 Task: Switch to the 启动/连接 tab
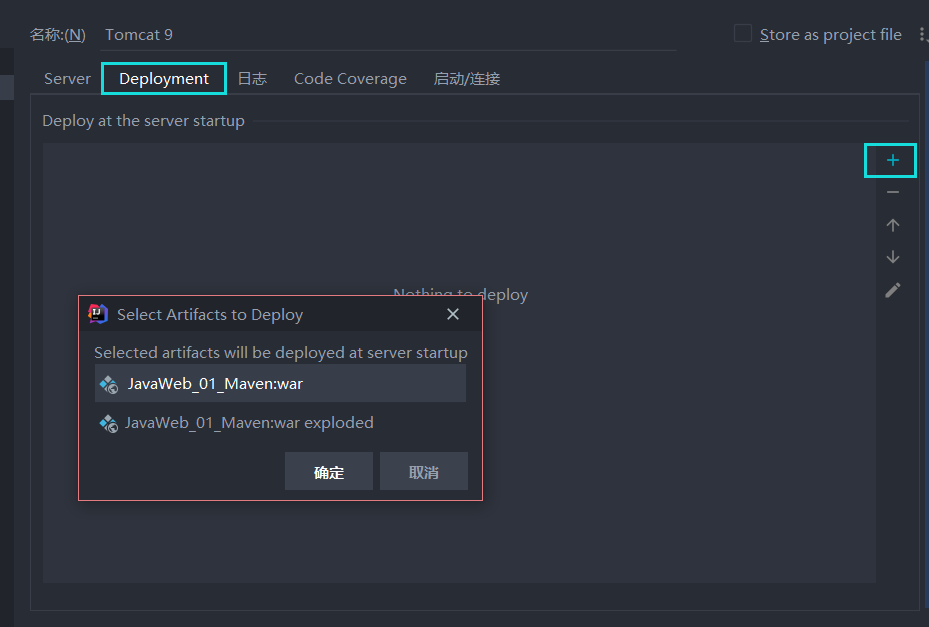[466, 79]
